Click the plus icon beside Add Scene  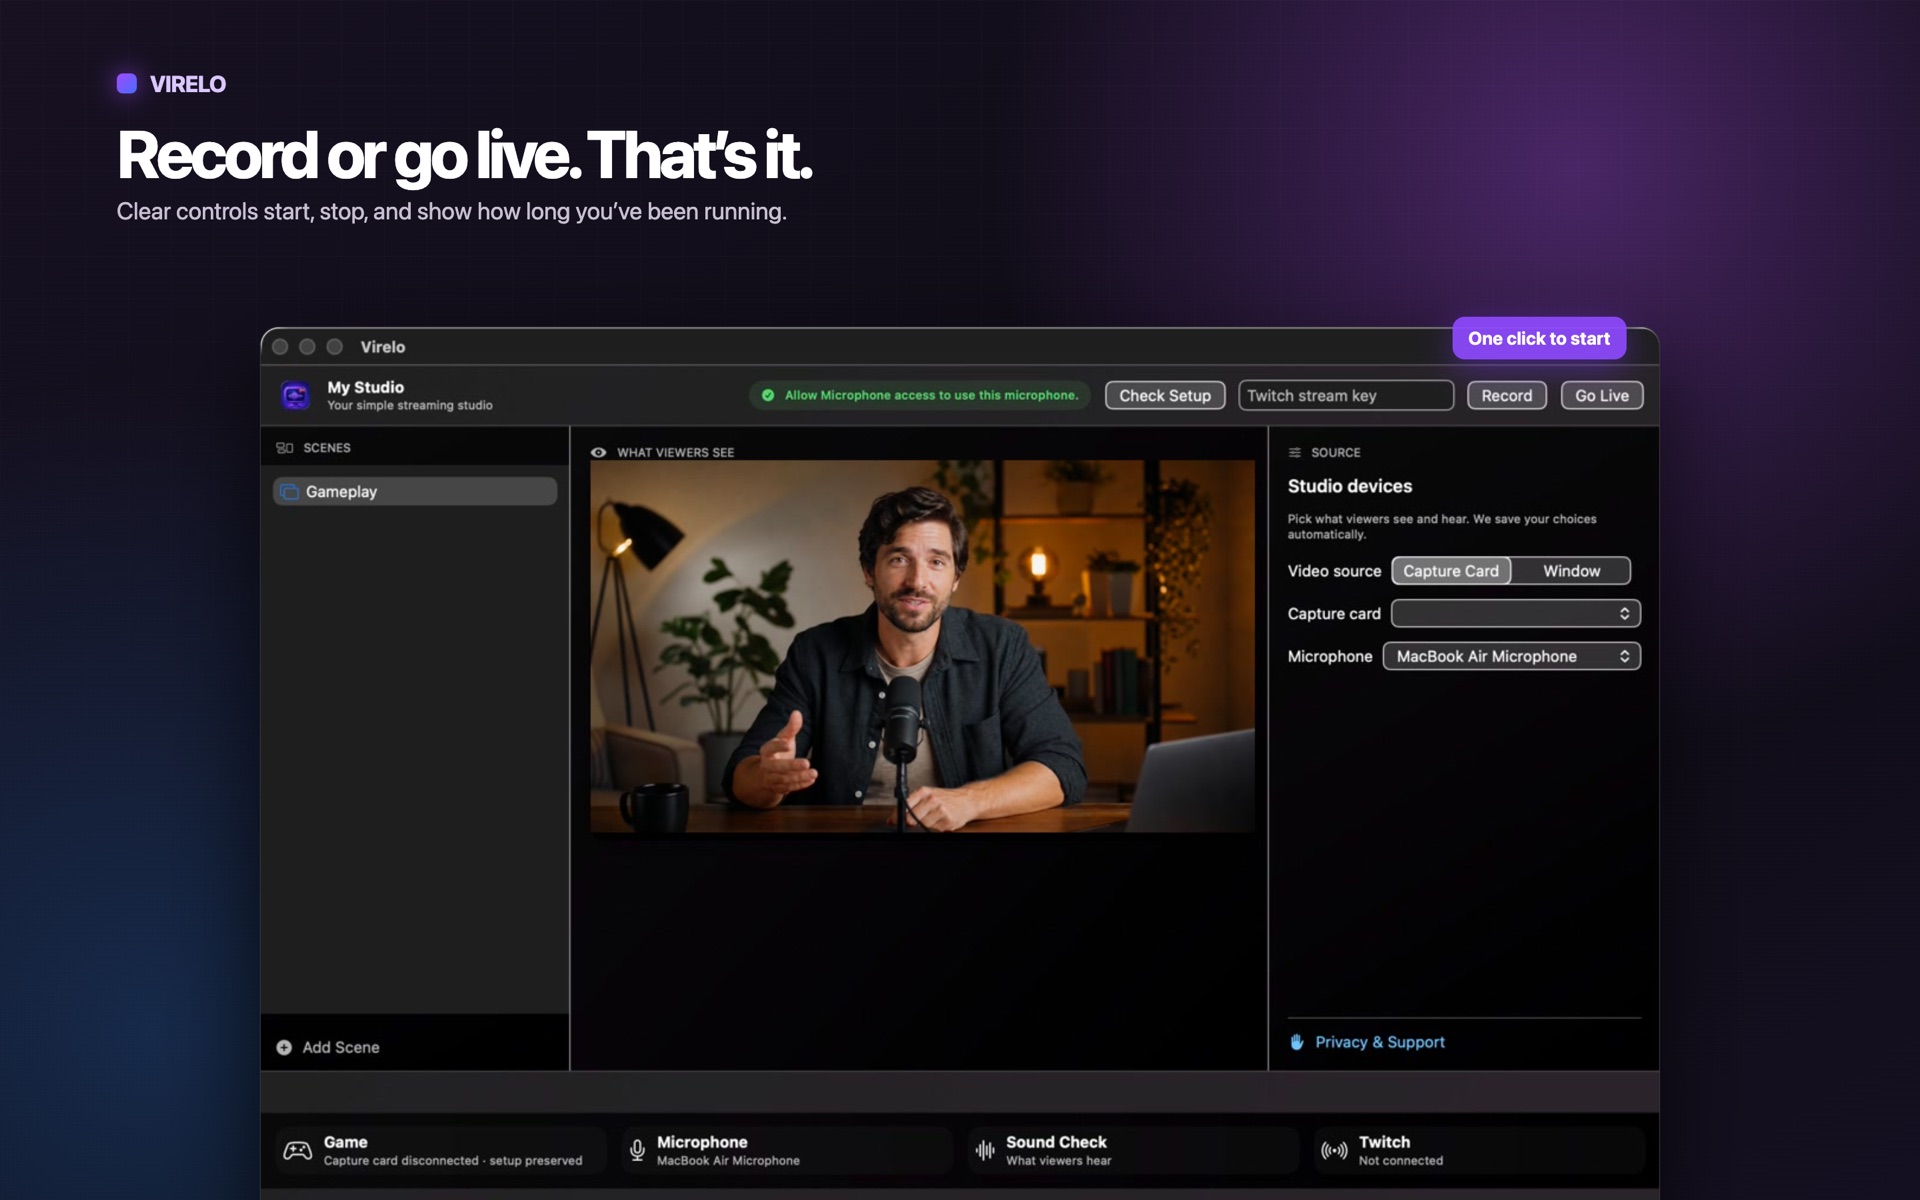(x=284, y=1047)
